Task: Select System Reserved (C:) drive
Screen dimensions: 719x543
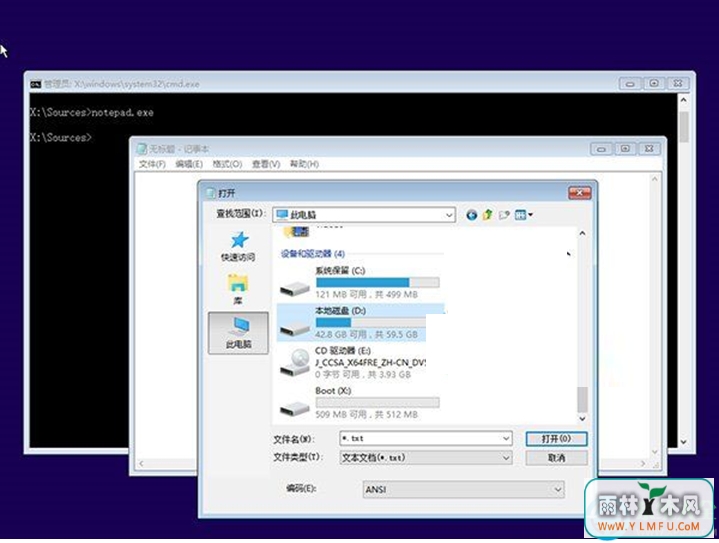Action: 360,283
